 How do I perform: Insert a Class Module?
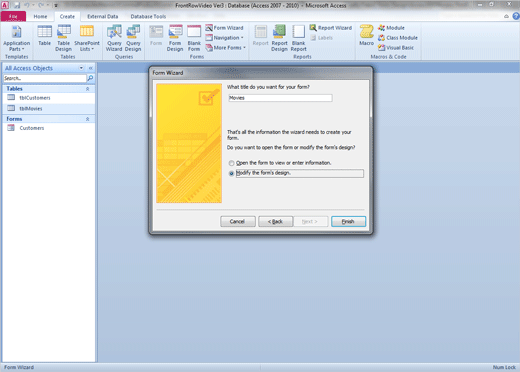click(398, 38)
